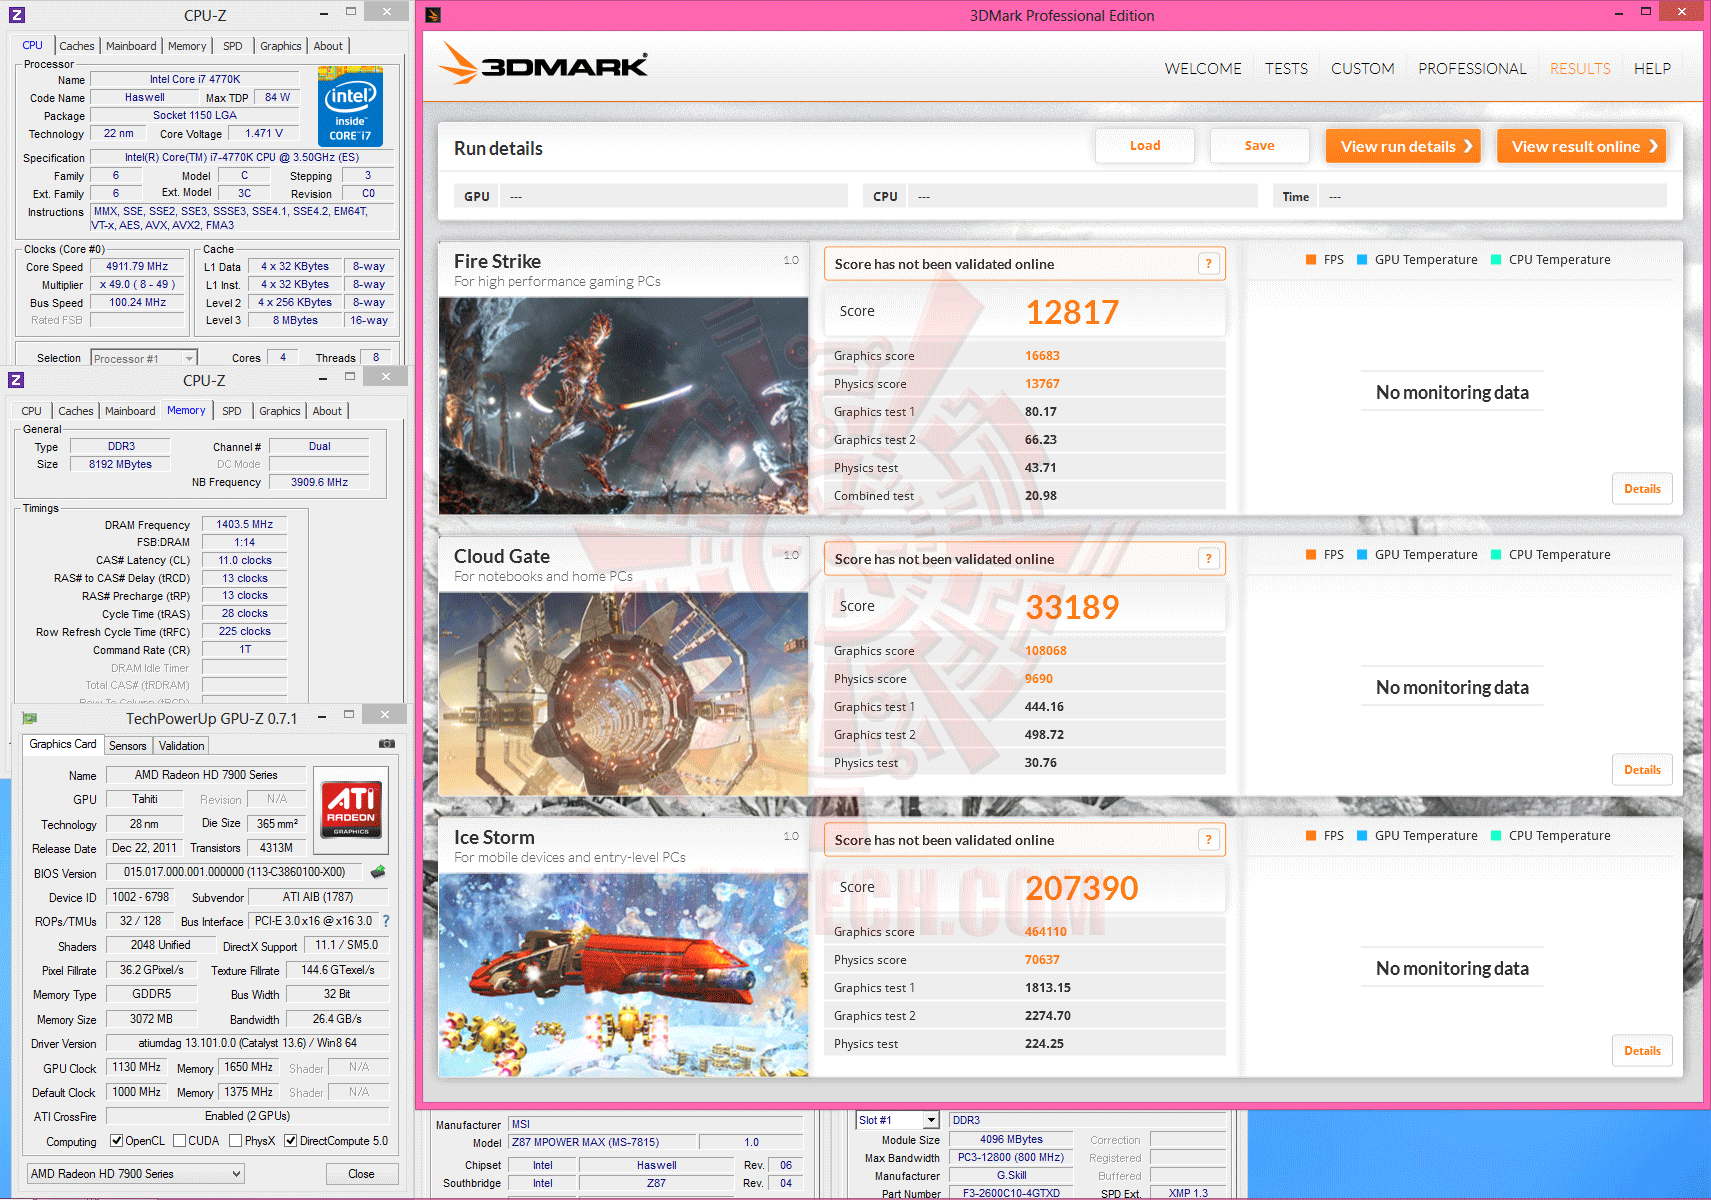Minimize the GPU-Z window
1711x1200 pixels.
click(x=322, y=716)
